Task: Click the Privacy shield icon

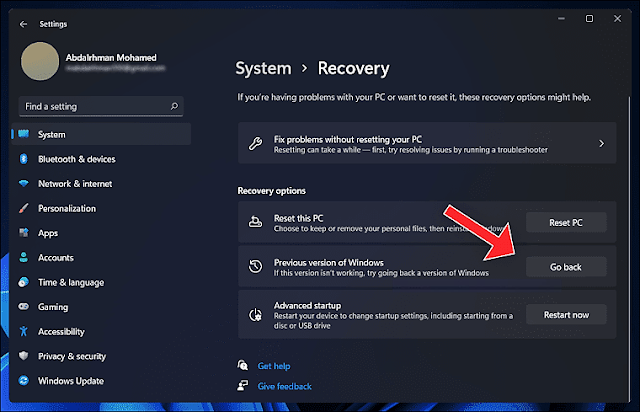Action: pos(24,356)
